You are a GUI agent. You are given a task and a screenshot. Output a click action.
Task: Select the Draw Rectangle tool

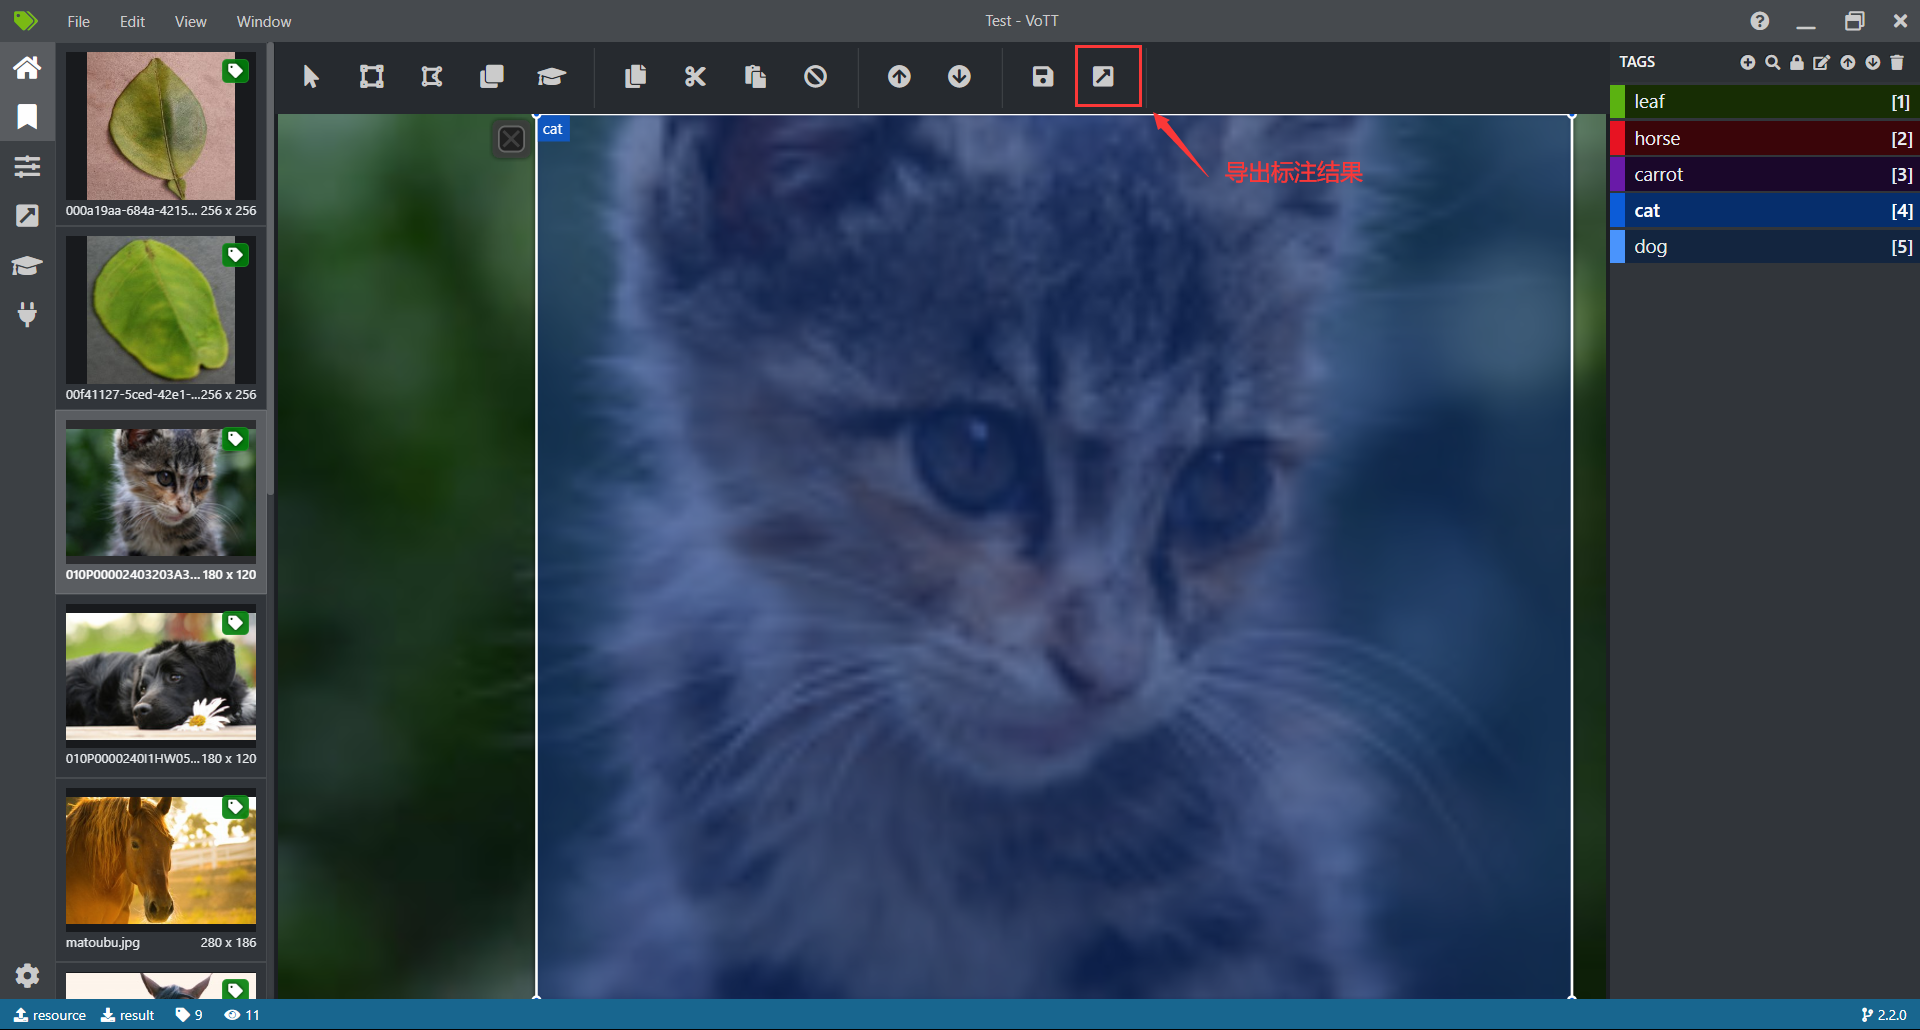pyautogui.click(x=371, y=76)
